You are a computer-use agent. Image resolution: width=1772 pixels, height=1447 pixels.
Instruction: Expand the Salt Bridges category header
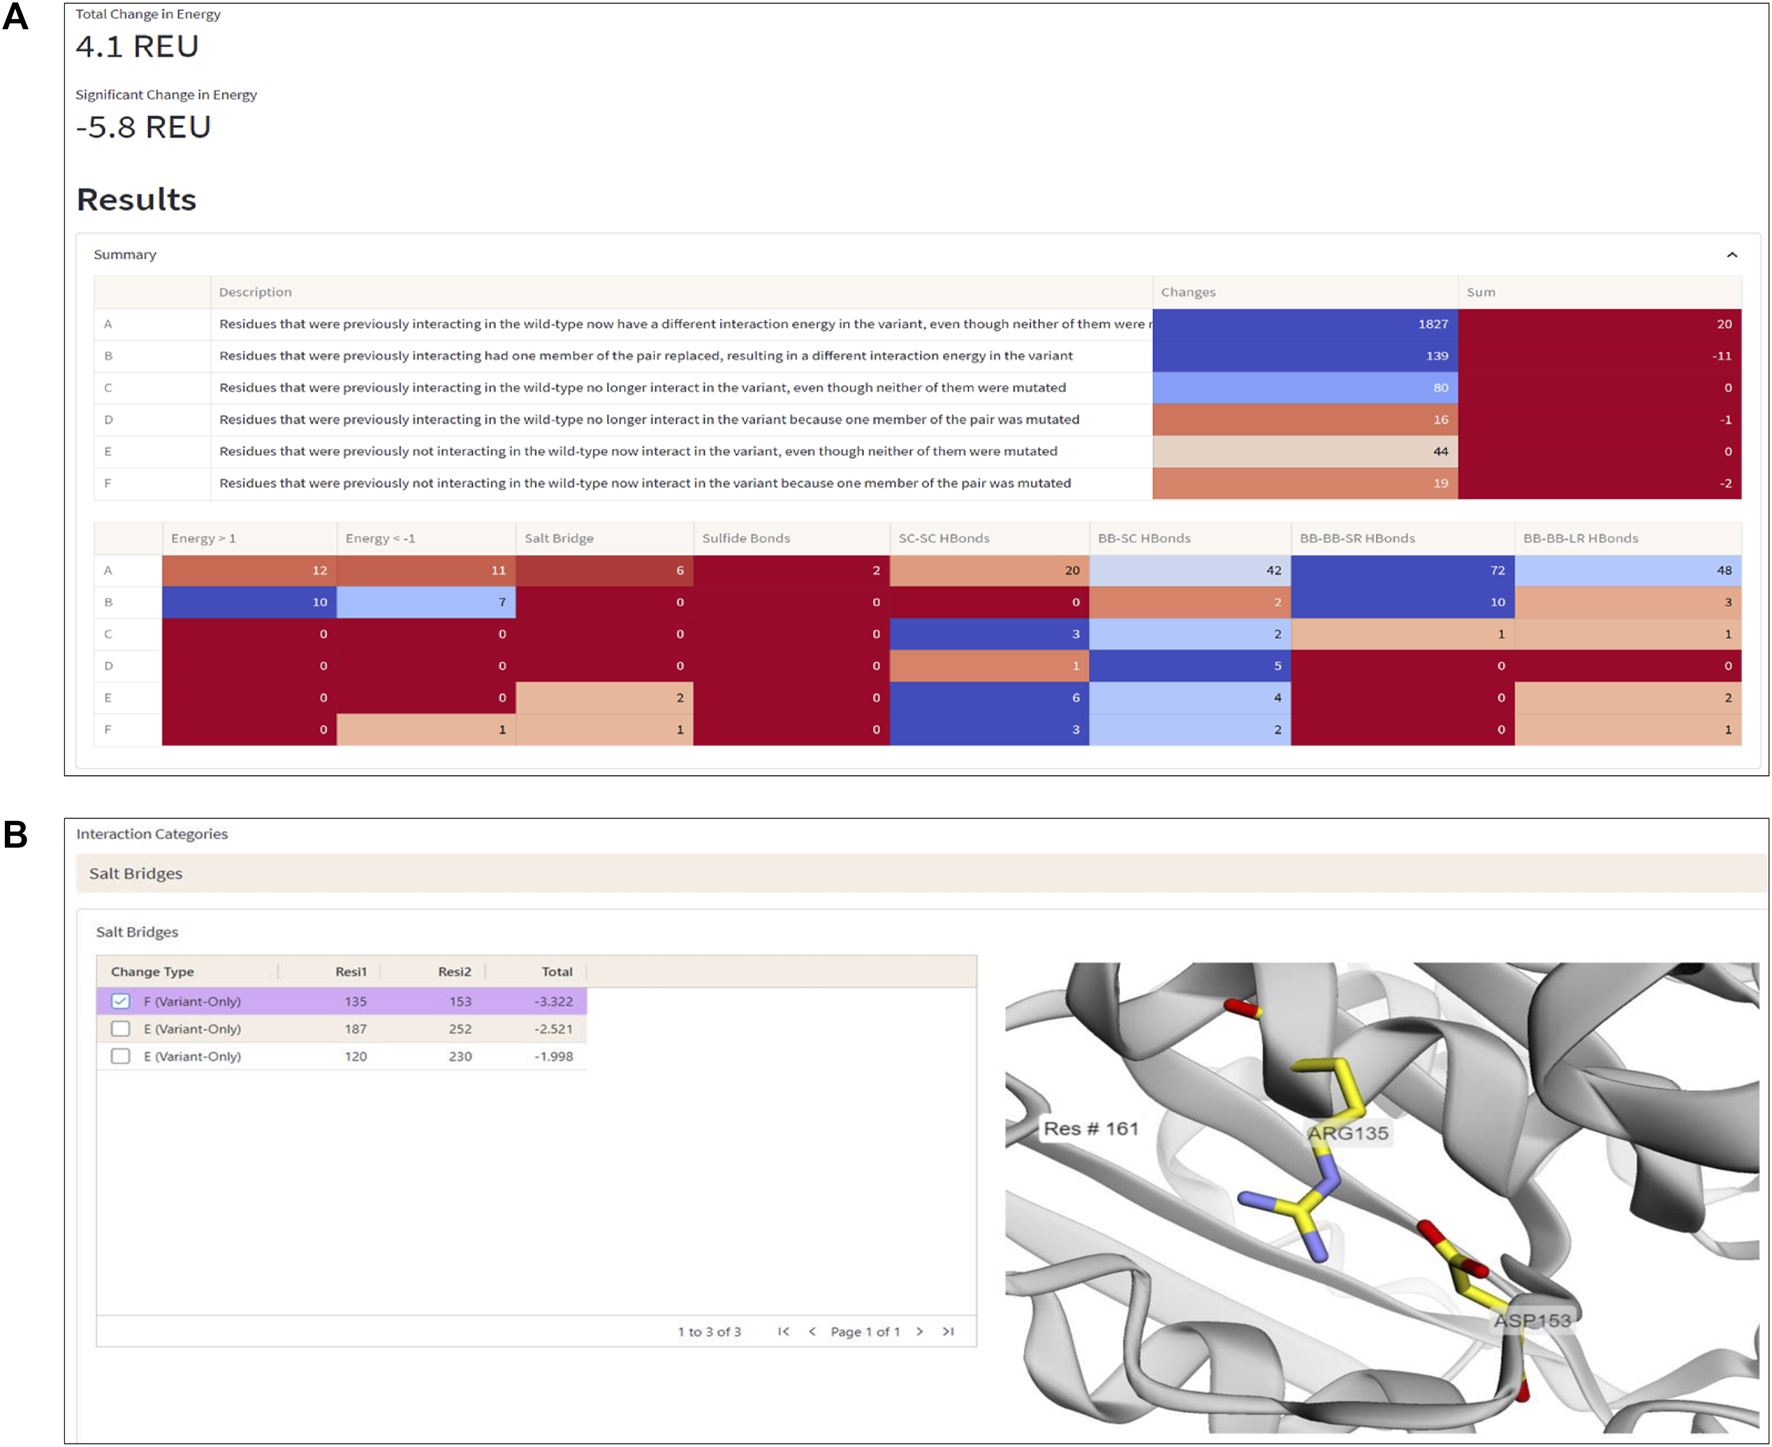pos(136,873)
